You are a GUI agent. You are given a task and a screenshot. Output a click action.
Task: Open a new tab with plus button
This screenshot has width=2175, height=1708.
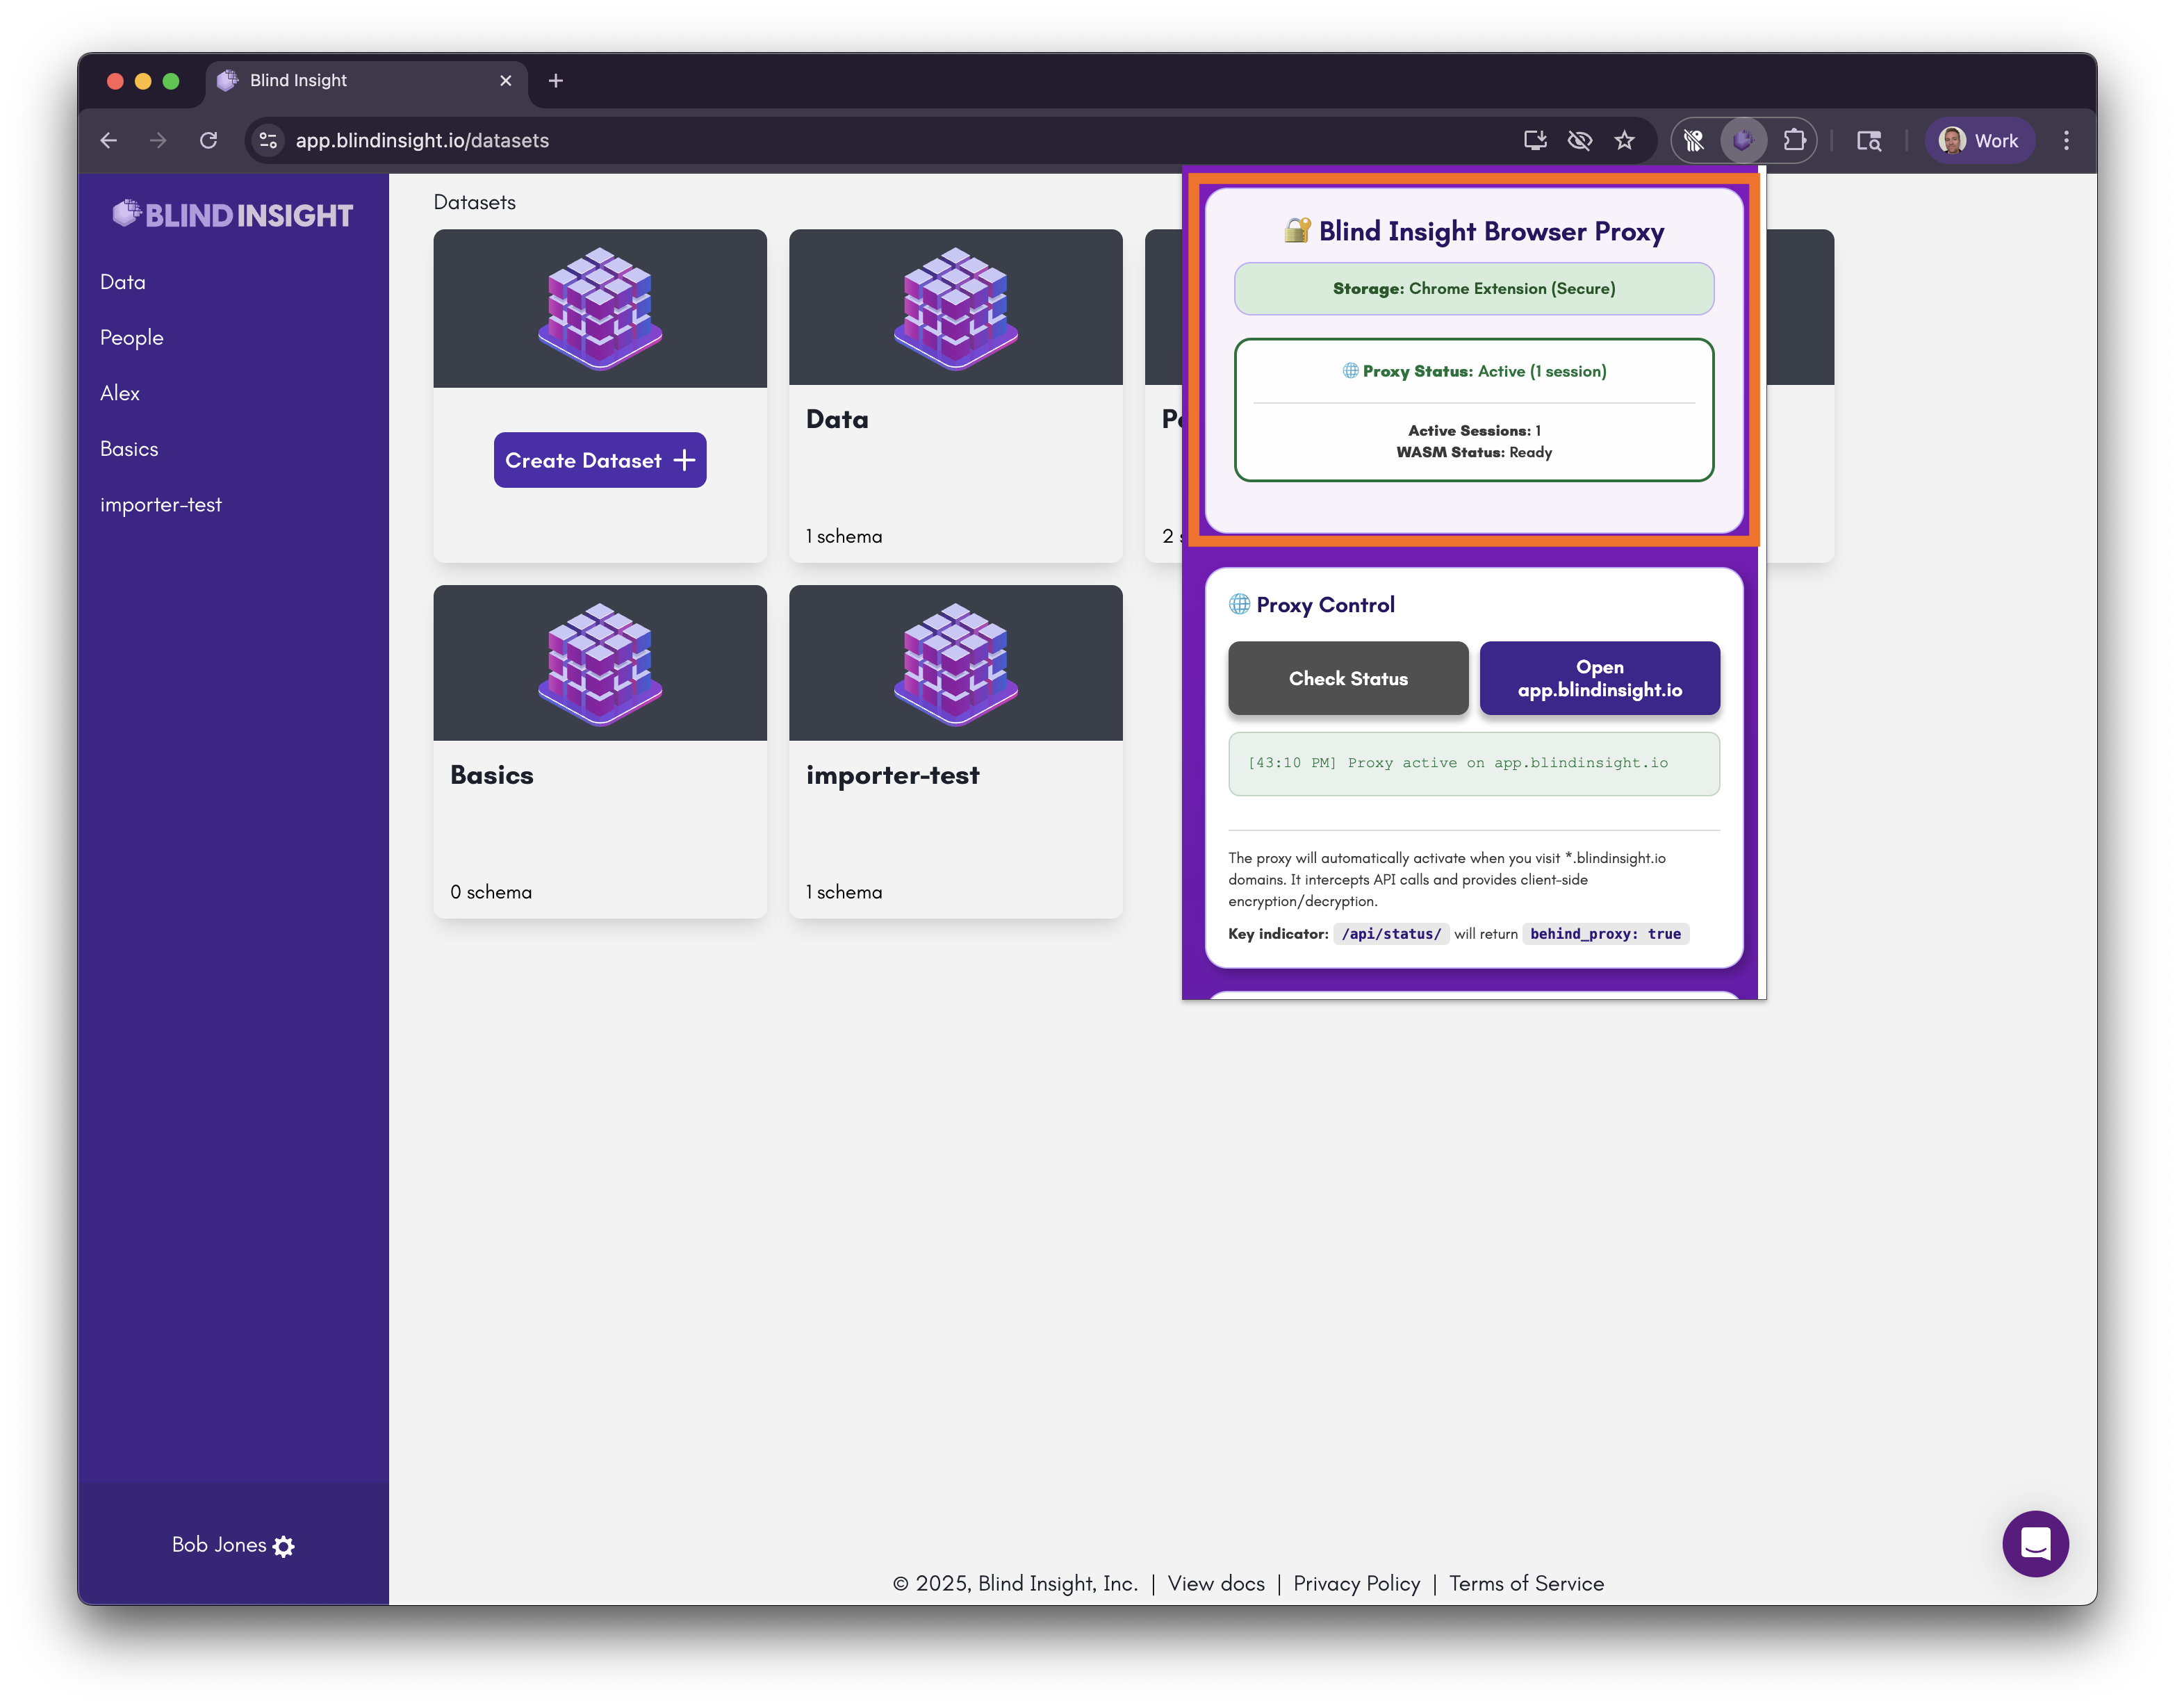(556, 81)
